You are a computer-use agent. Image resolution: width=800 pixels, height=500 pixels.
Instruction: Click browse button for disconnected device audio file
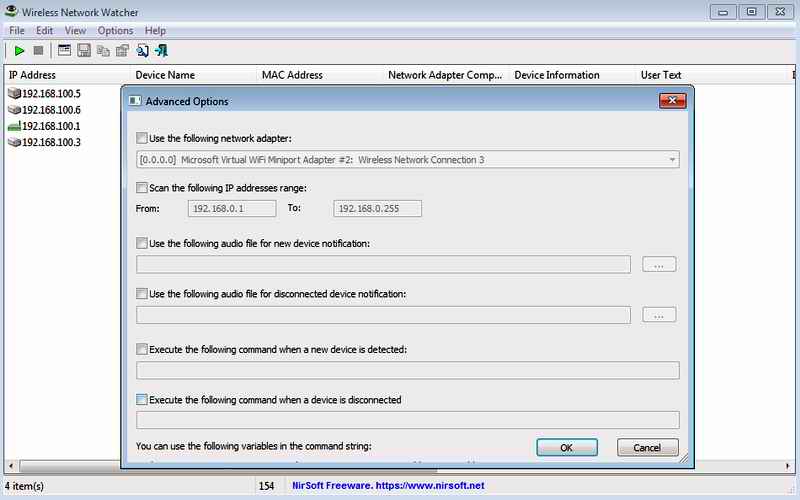659,315
